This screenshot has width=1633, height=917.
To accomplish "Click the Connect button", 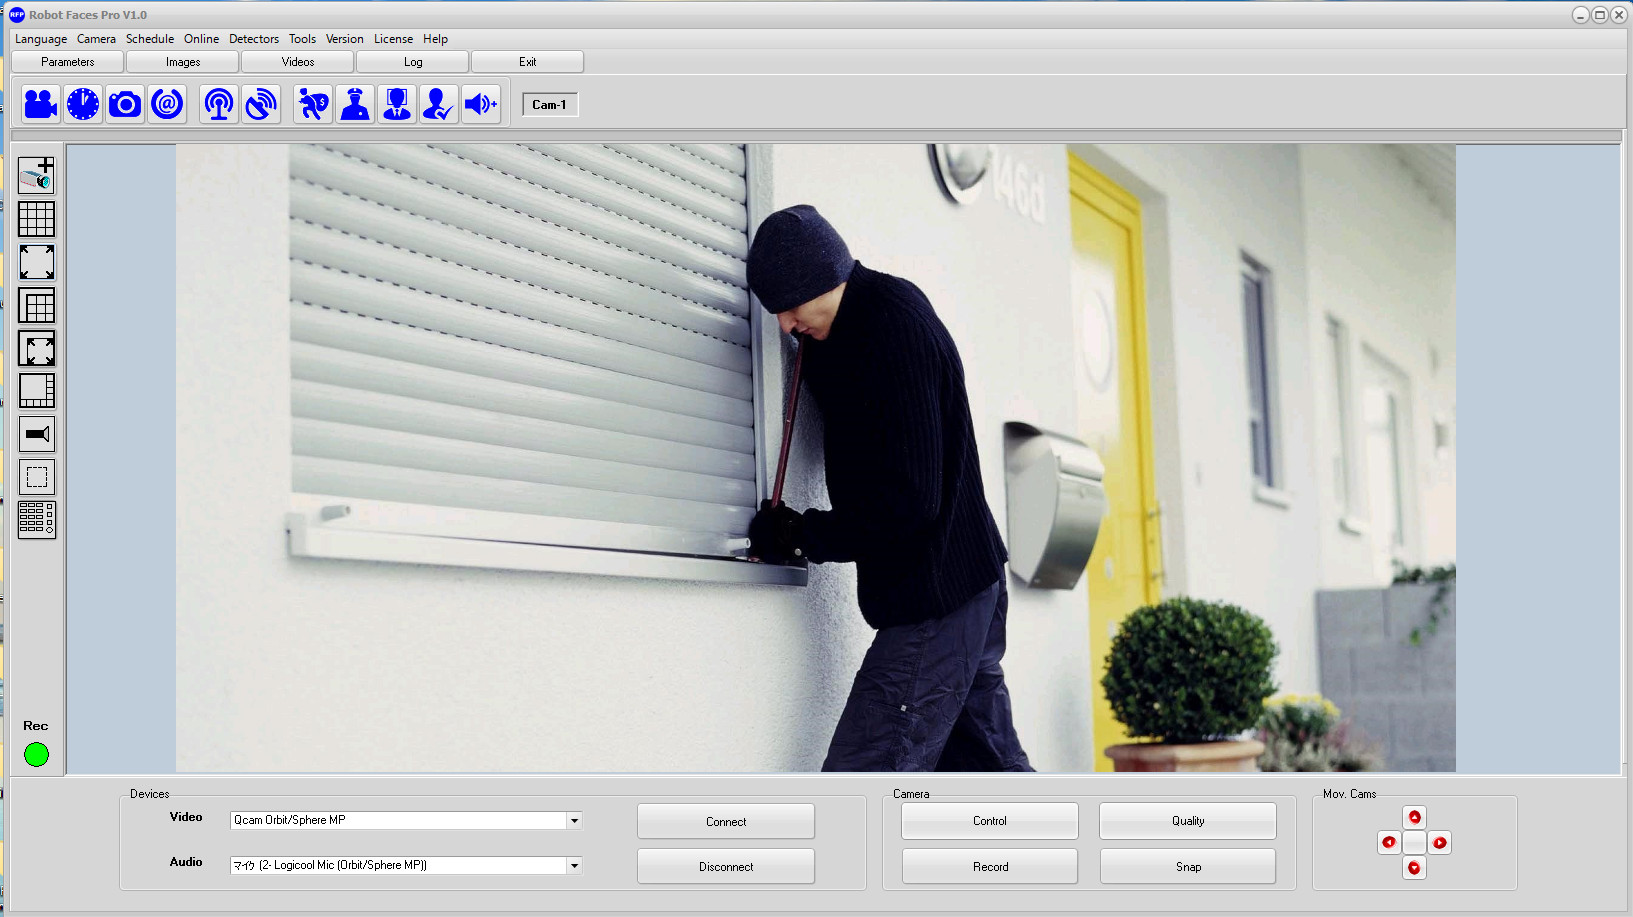I will point(726,822).
